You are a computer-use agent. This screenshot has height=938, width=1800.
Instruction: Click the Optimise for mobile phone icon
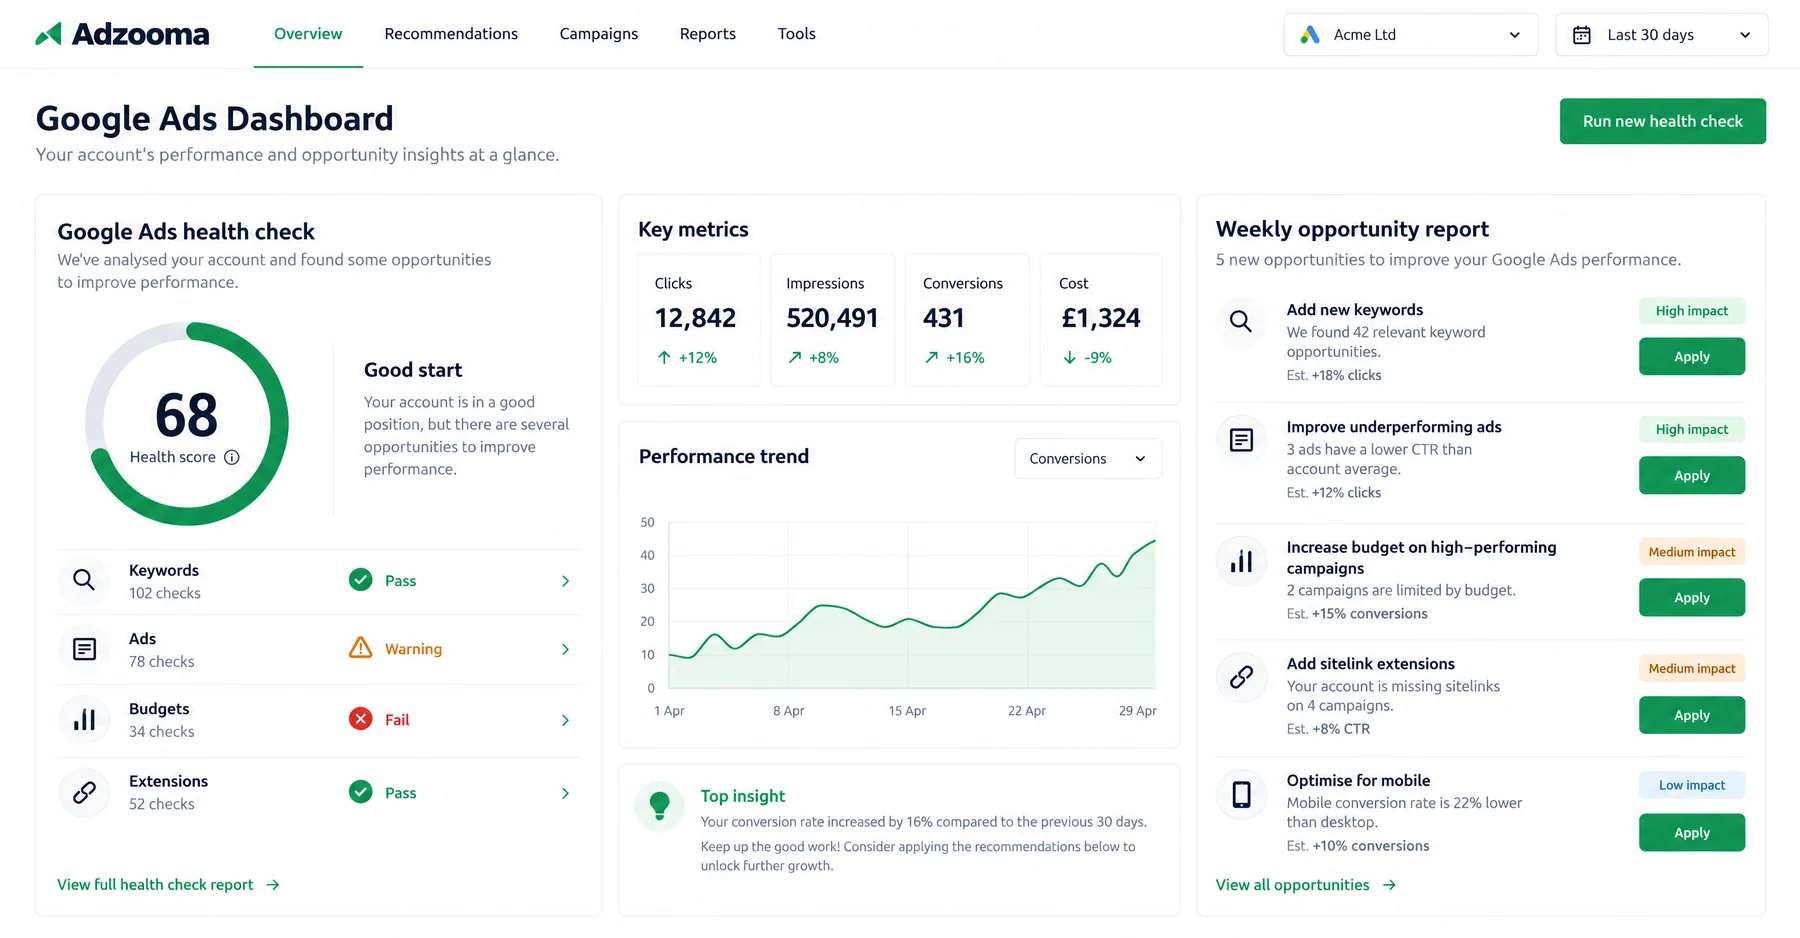coord(1241,794)
